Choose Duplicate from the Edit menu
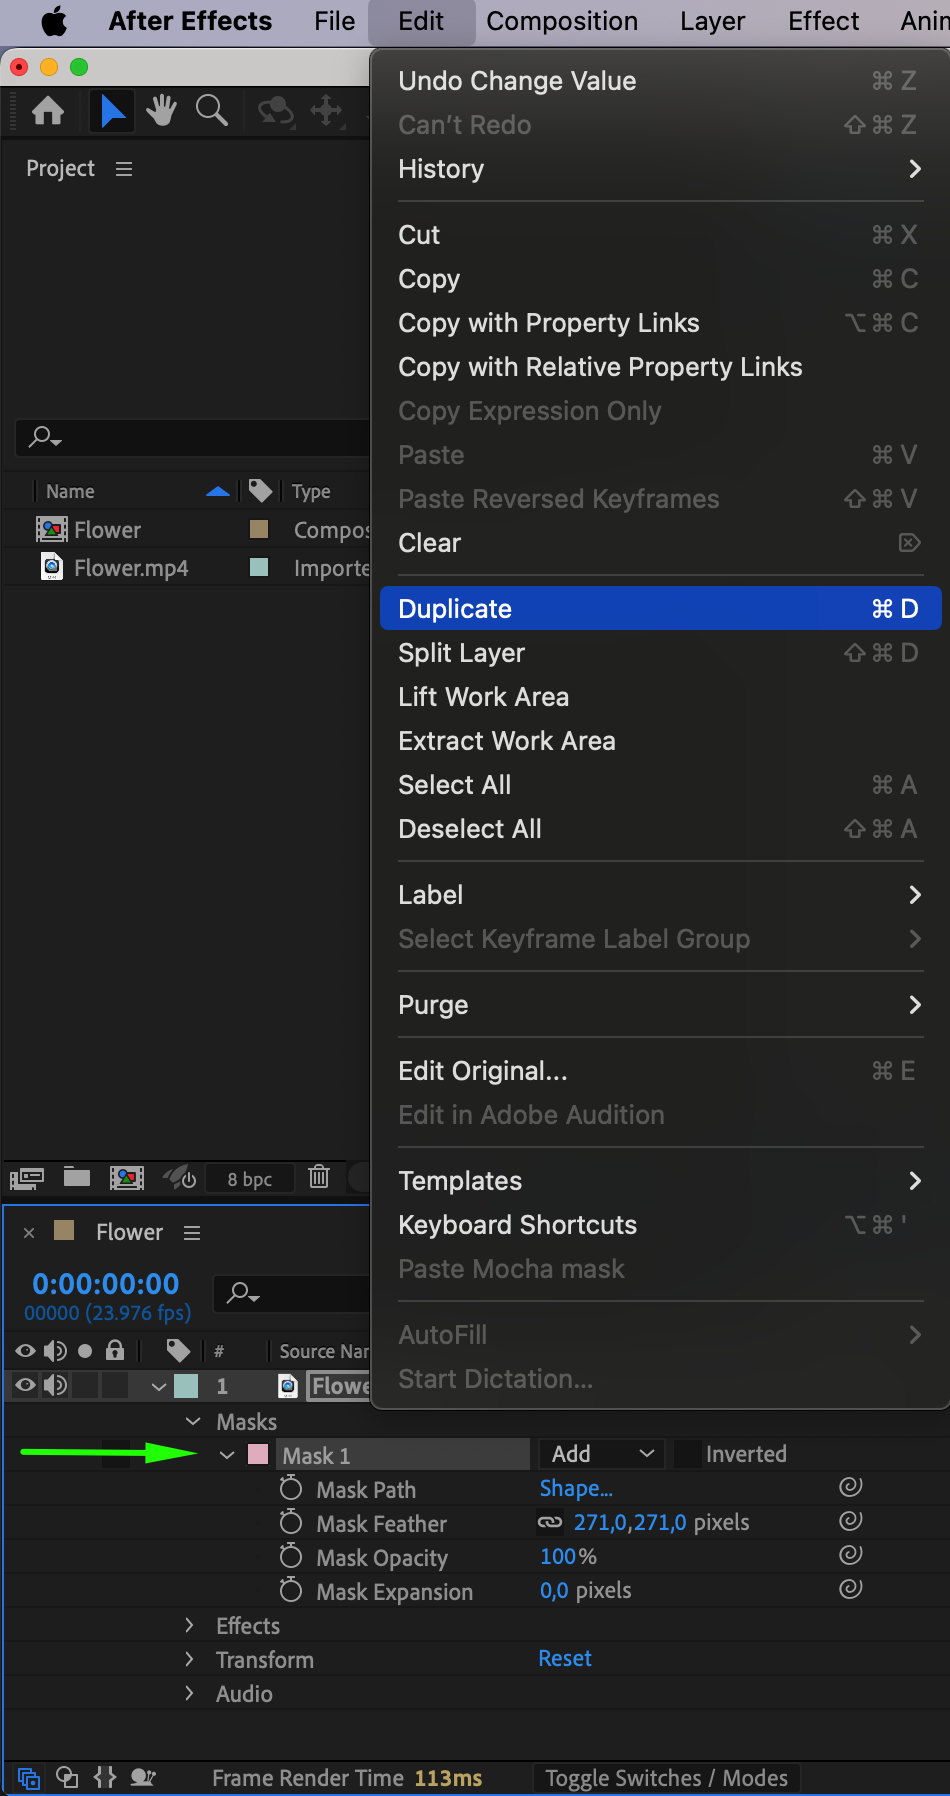 pyautogui.click(x=658, y=609)
